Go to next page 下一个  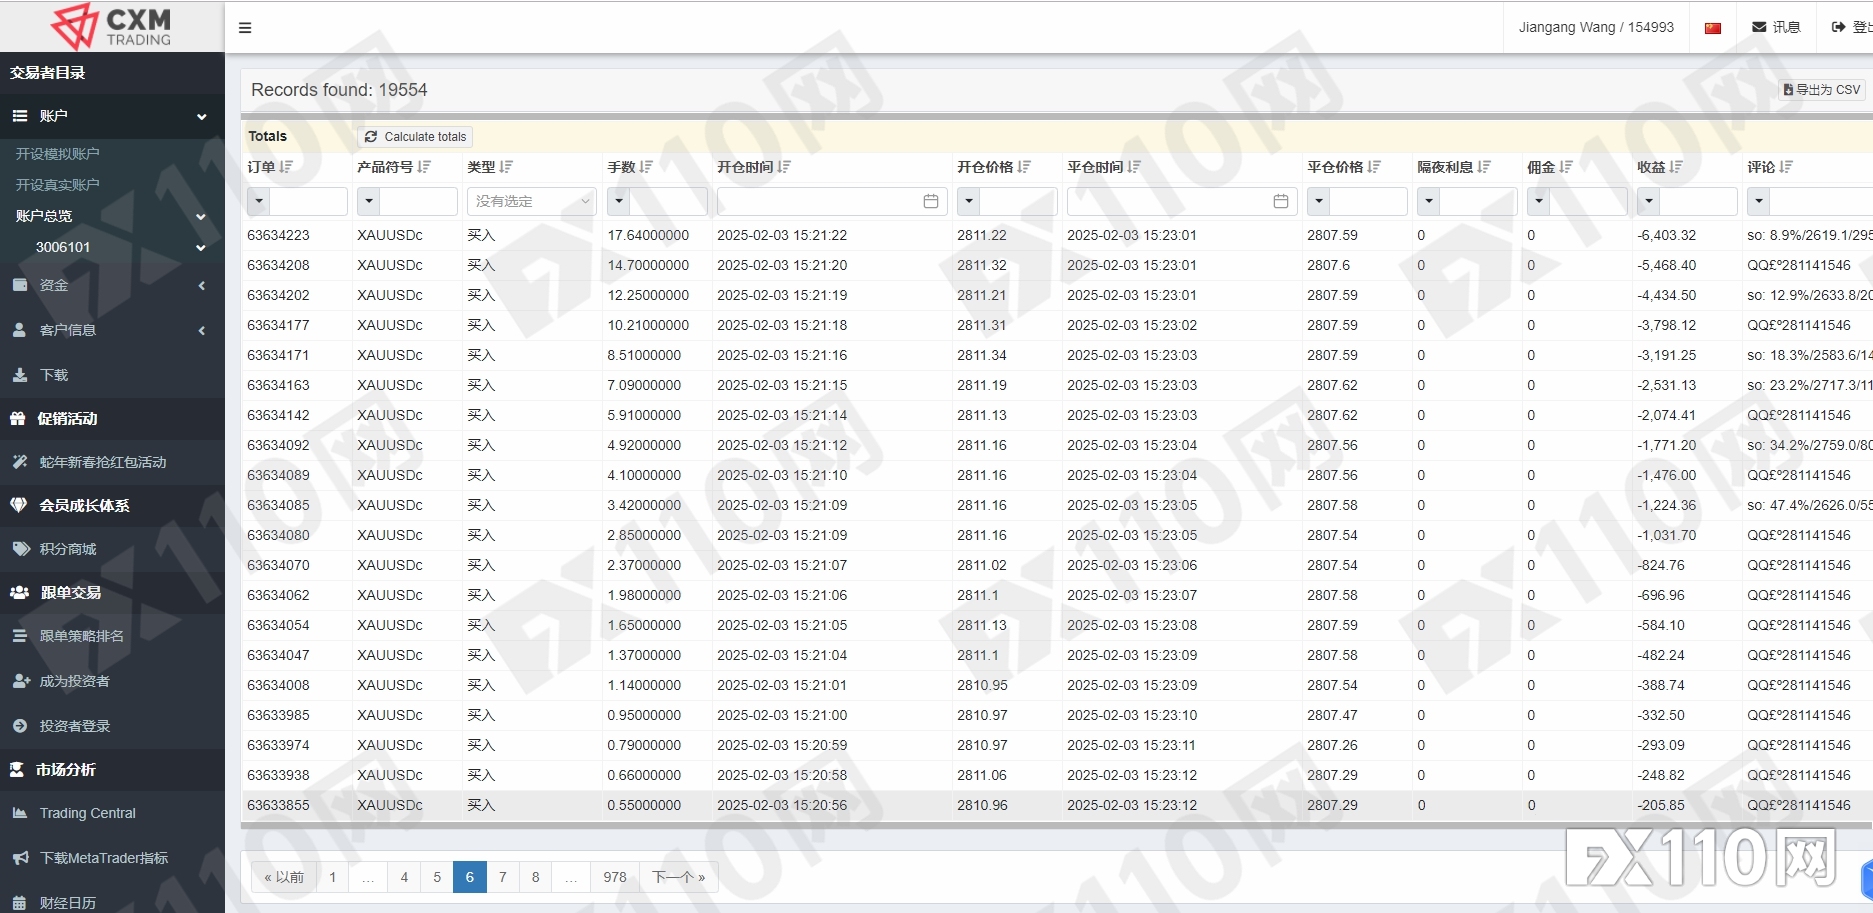pyautogui.click(x=679, y=877)
